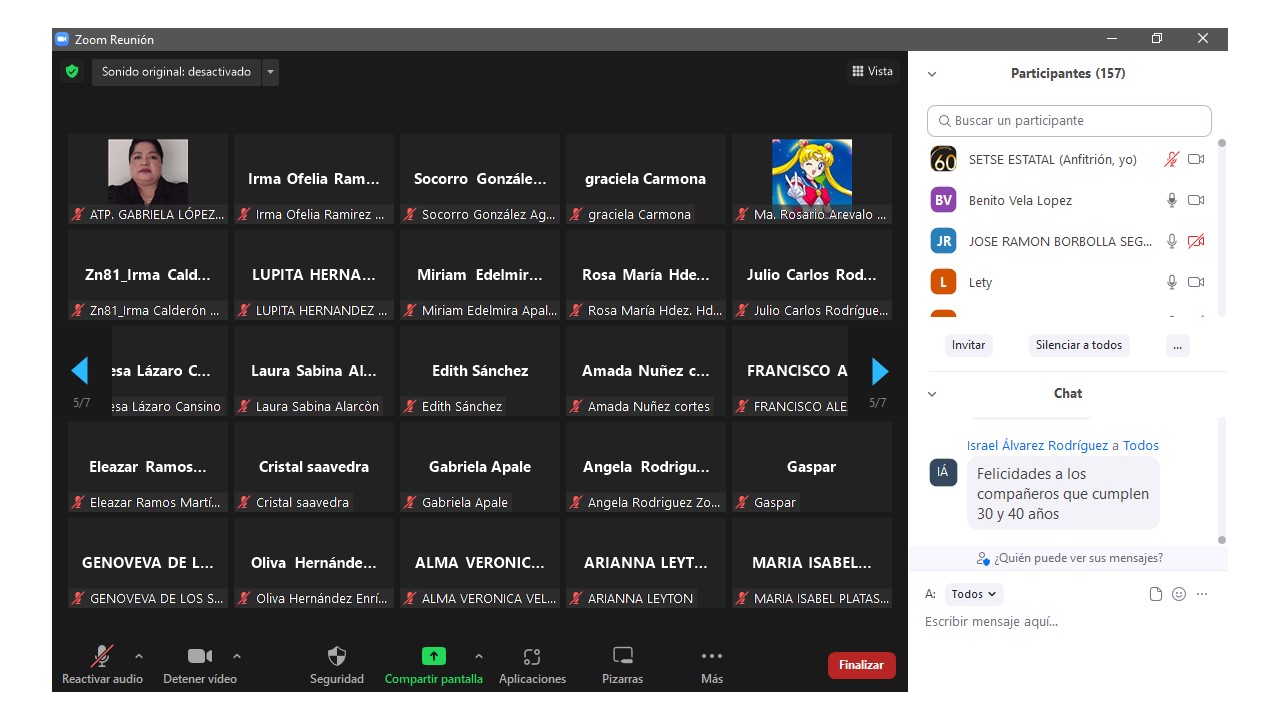The width and height of the screenshot is (1280, 720).
Task: Select Laura Sabina Alarcòn video tile
Action: [314, 372]
